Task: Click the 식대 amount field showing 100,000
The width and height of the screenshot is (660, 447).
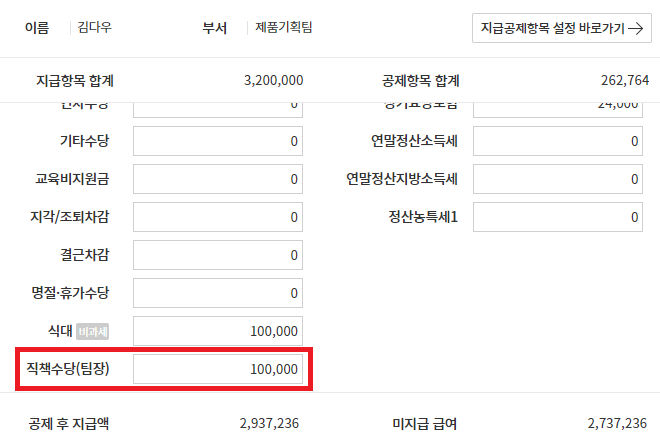Action: pyautogui.click(x=218, y=331)
